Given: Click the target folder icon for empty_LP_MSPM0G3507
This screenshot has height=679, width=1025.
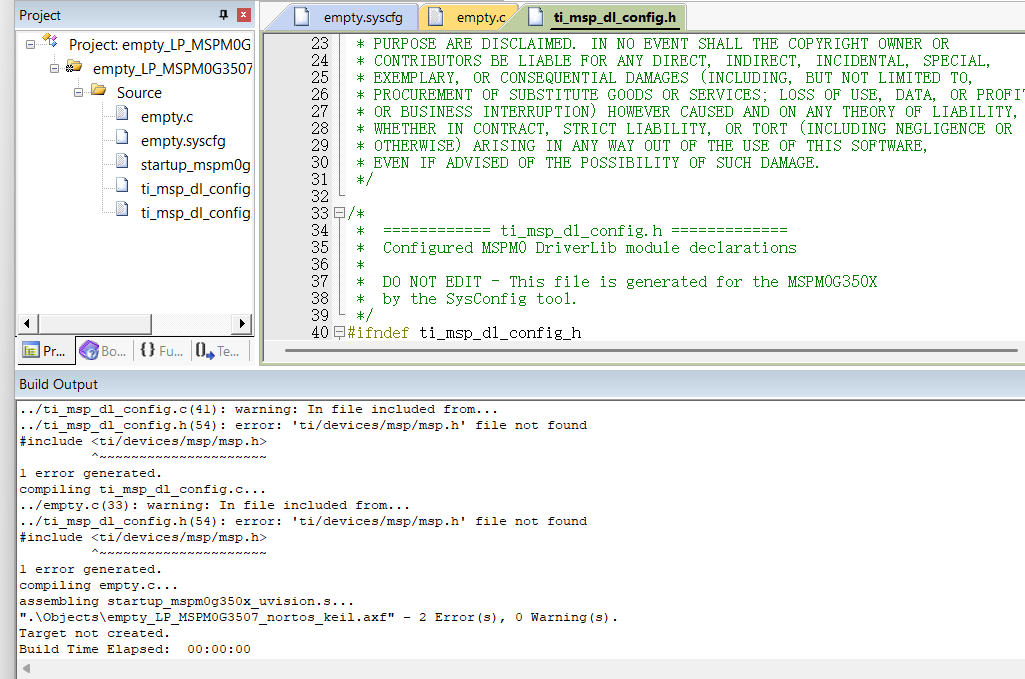Looking at the screenshot, I should coord(74,68).
